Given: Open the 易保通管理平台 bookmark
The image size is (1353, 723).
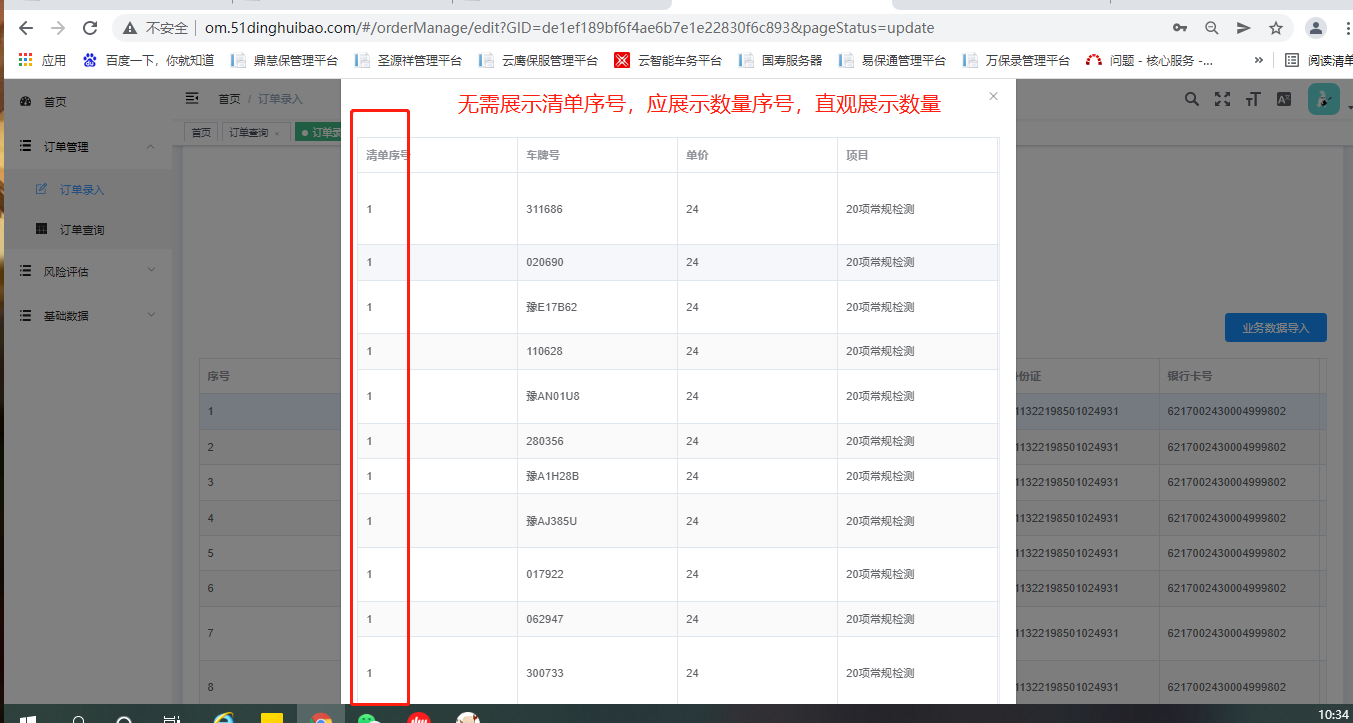Looking at the screenshot, I should (892, 60).
